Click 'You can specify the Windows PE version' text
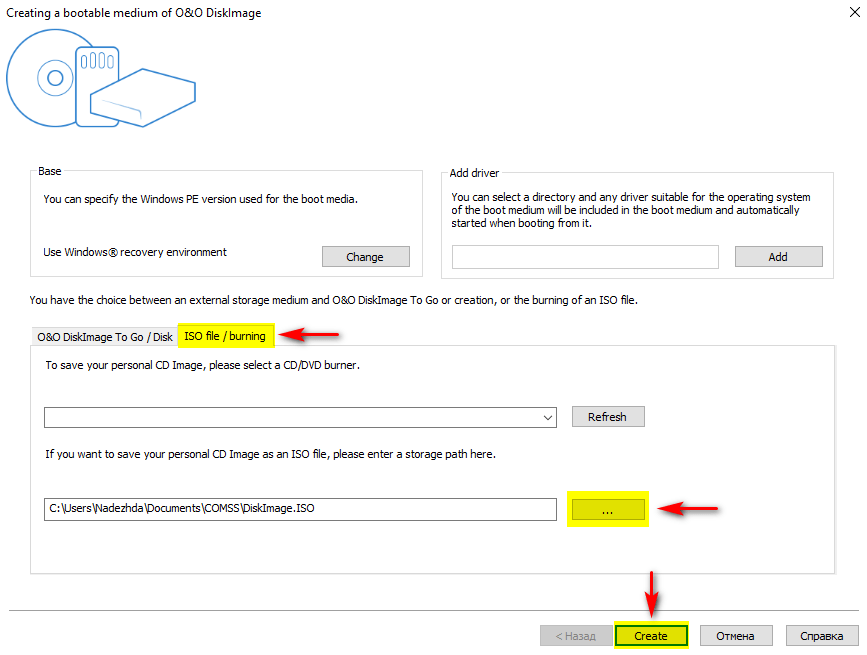This screenshot has width=867, height=655. point(201,199)
